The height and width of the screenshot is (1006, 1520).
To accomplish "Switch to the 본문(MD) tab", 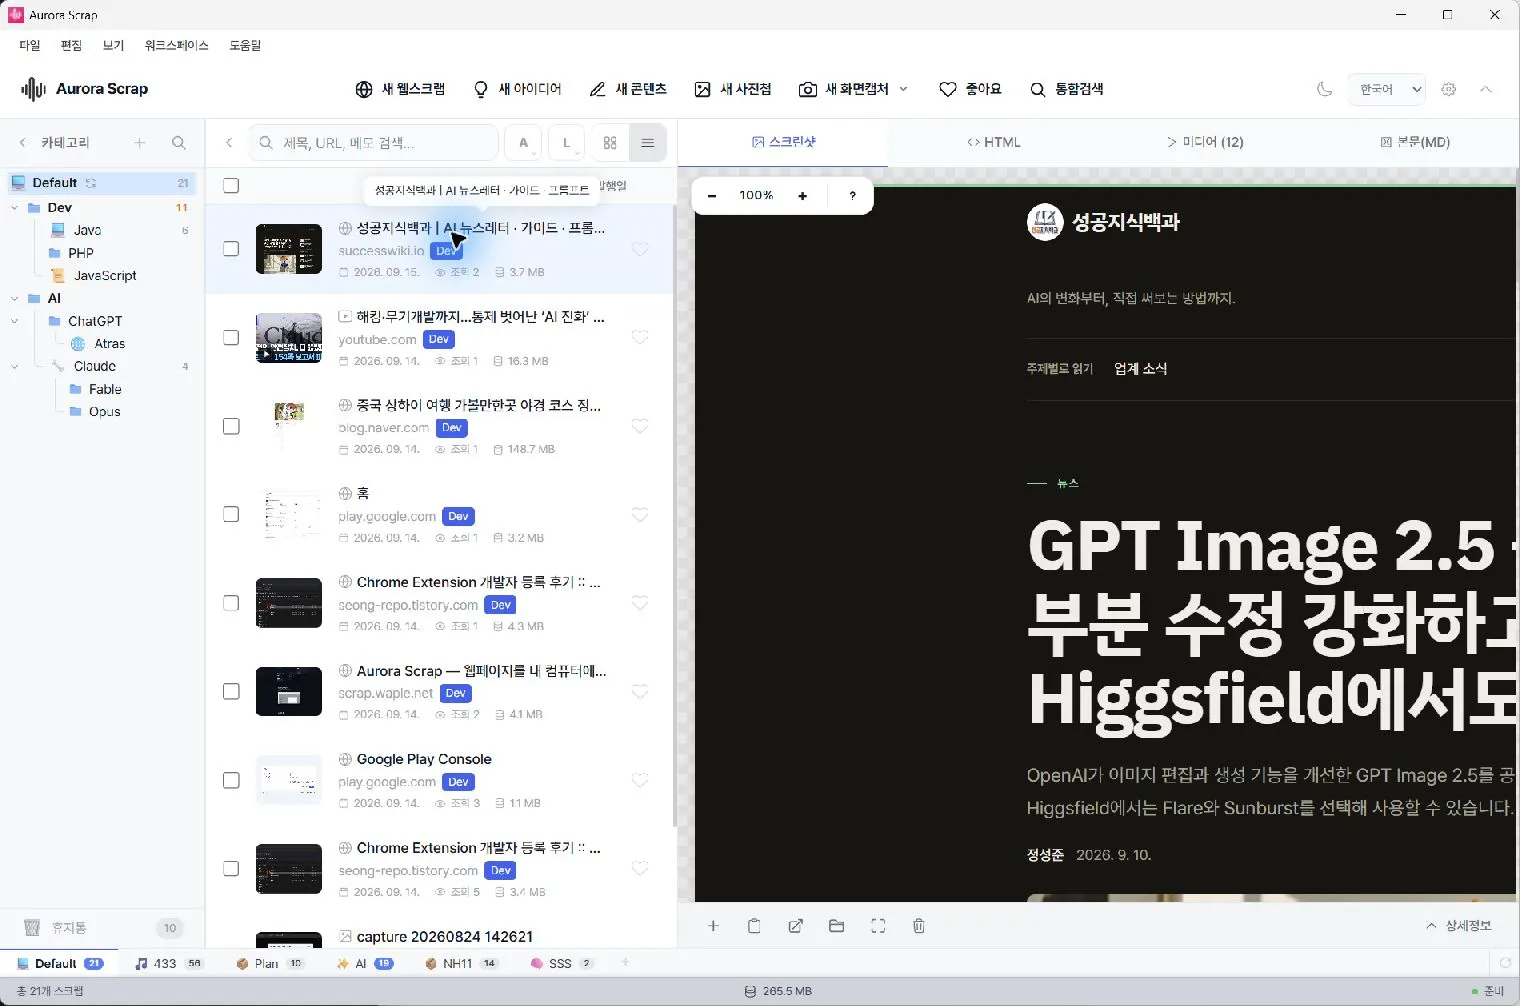I will click(1415, 142).
